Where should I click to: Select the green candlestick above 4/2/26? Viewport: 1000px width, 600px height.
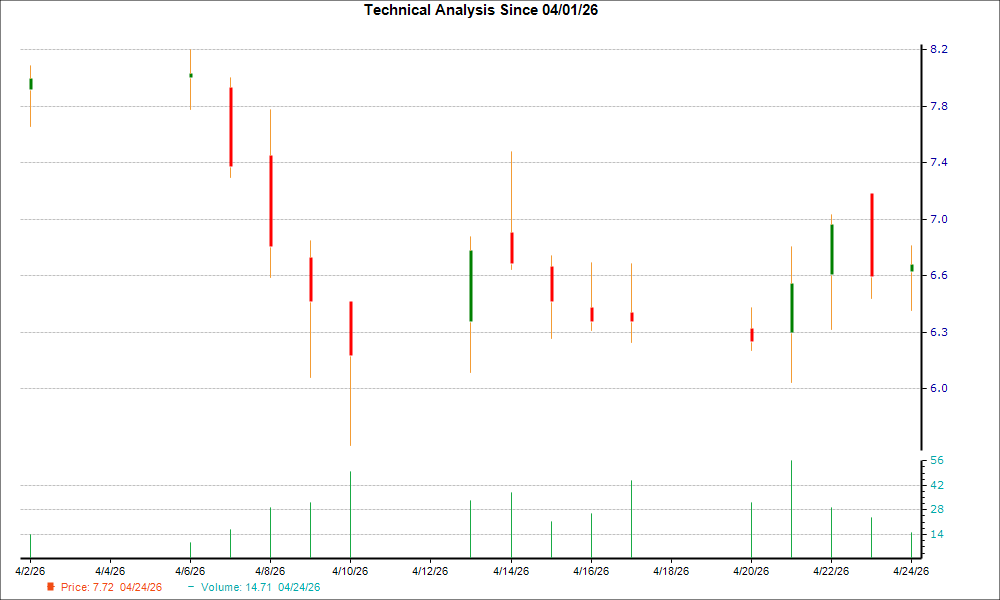31,84
